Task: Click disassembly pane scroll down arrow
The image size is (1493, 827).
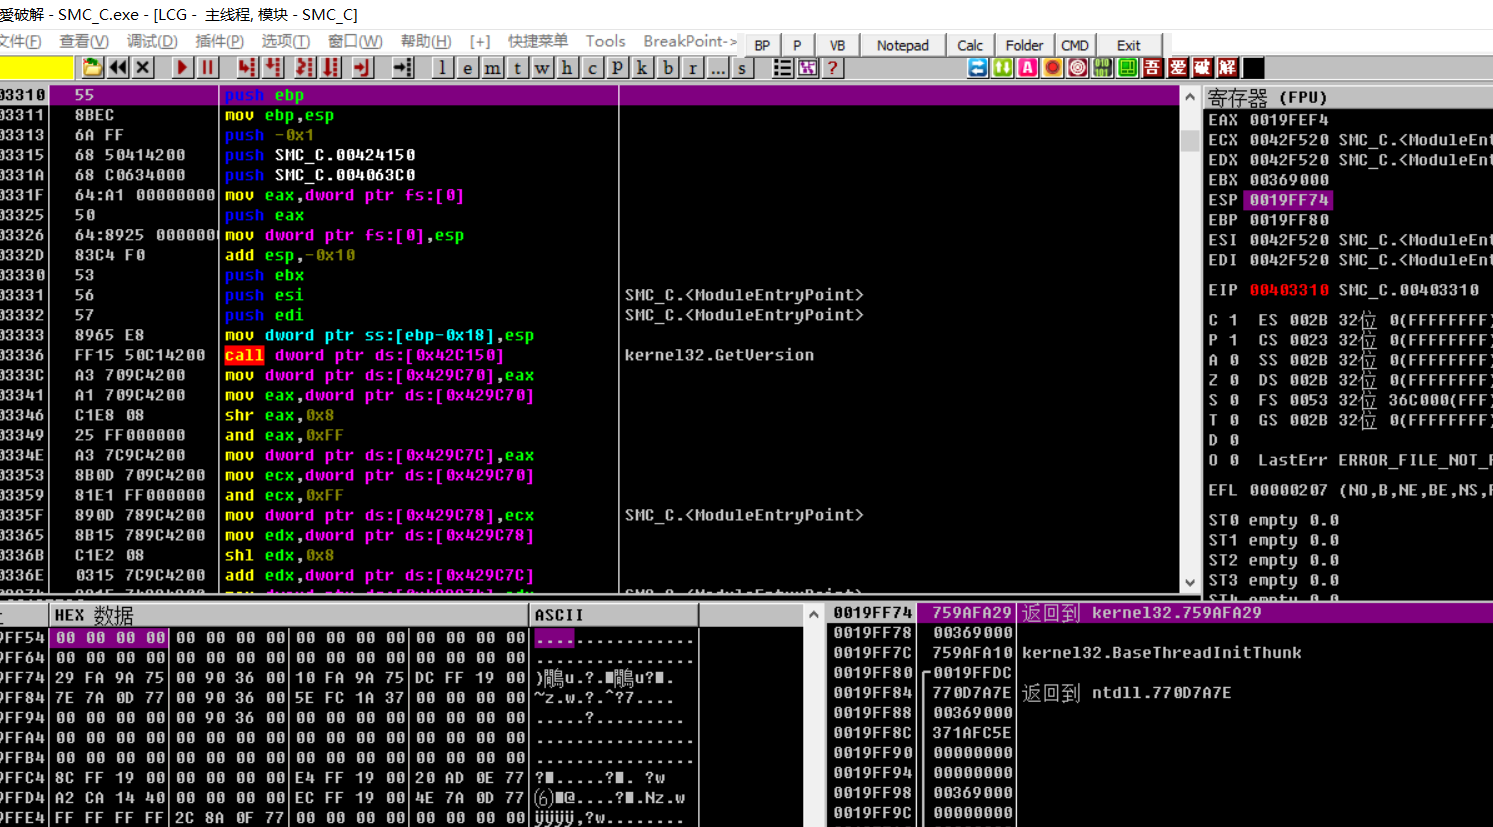Action: [1190, 582]
